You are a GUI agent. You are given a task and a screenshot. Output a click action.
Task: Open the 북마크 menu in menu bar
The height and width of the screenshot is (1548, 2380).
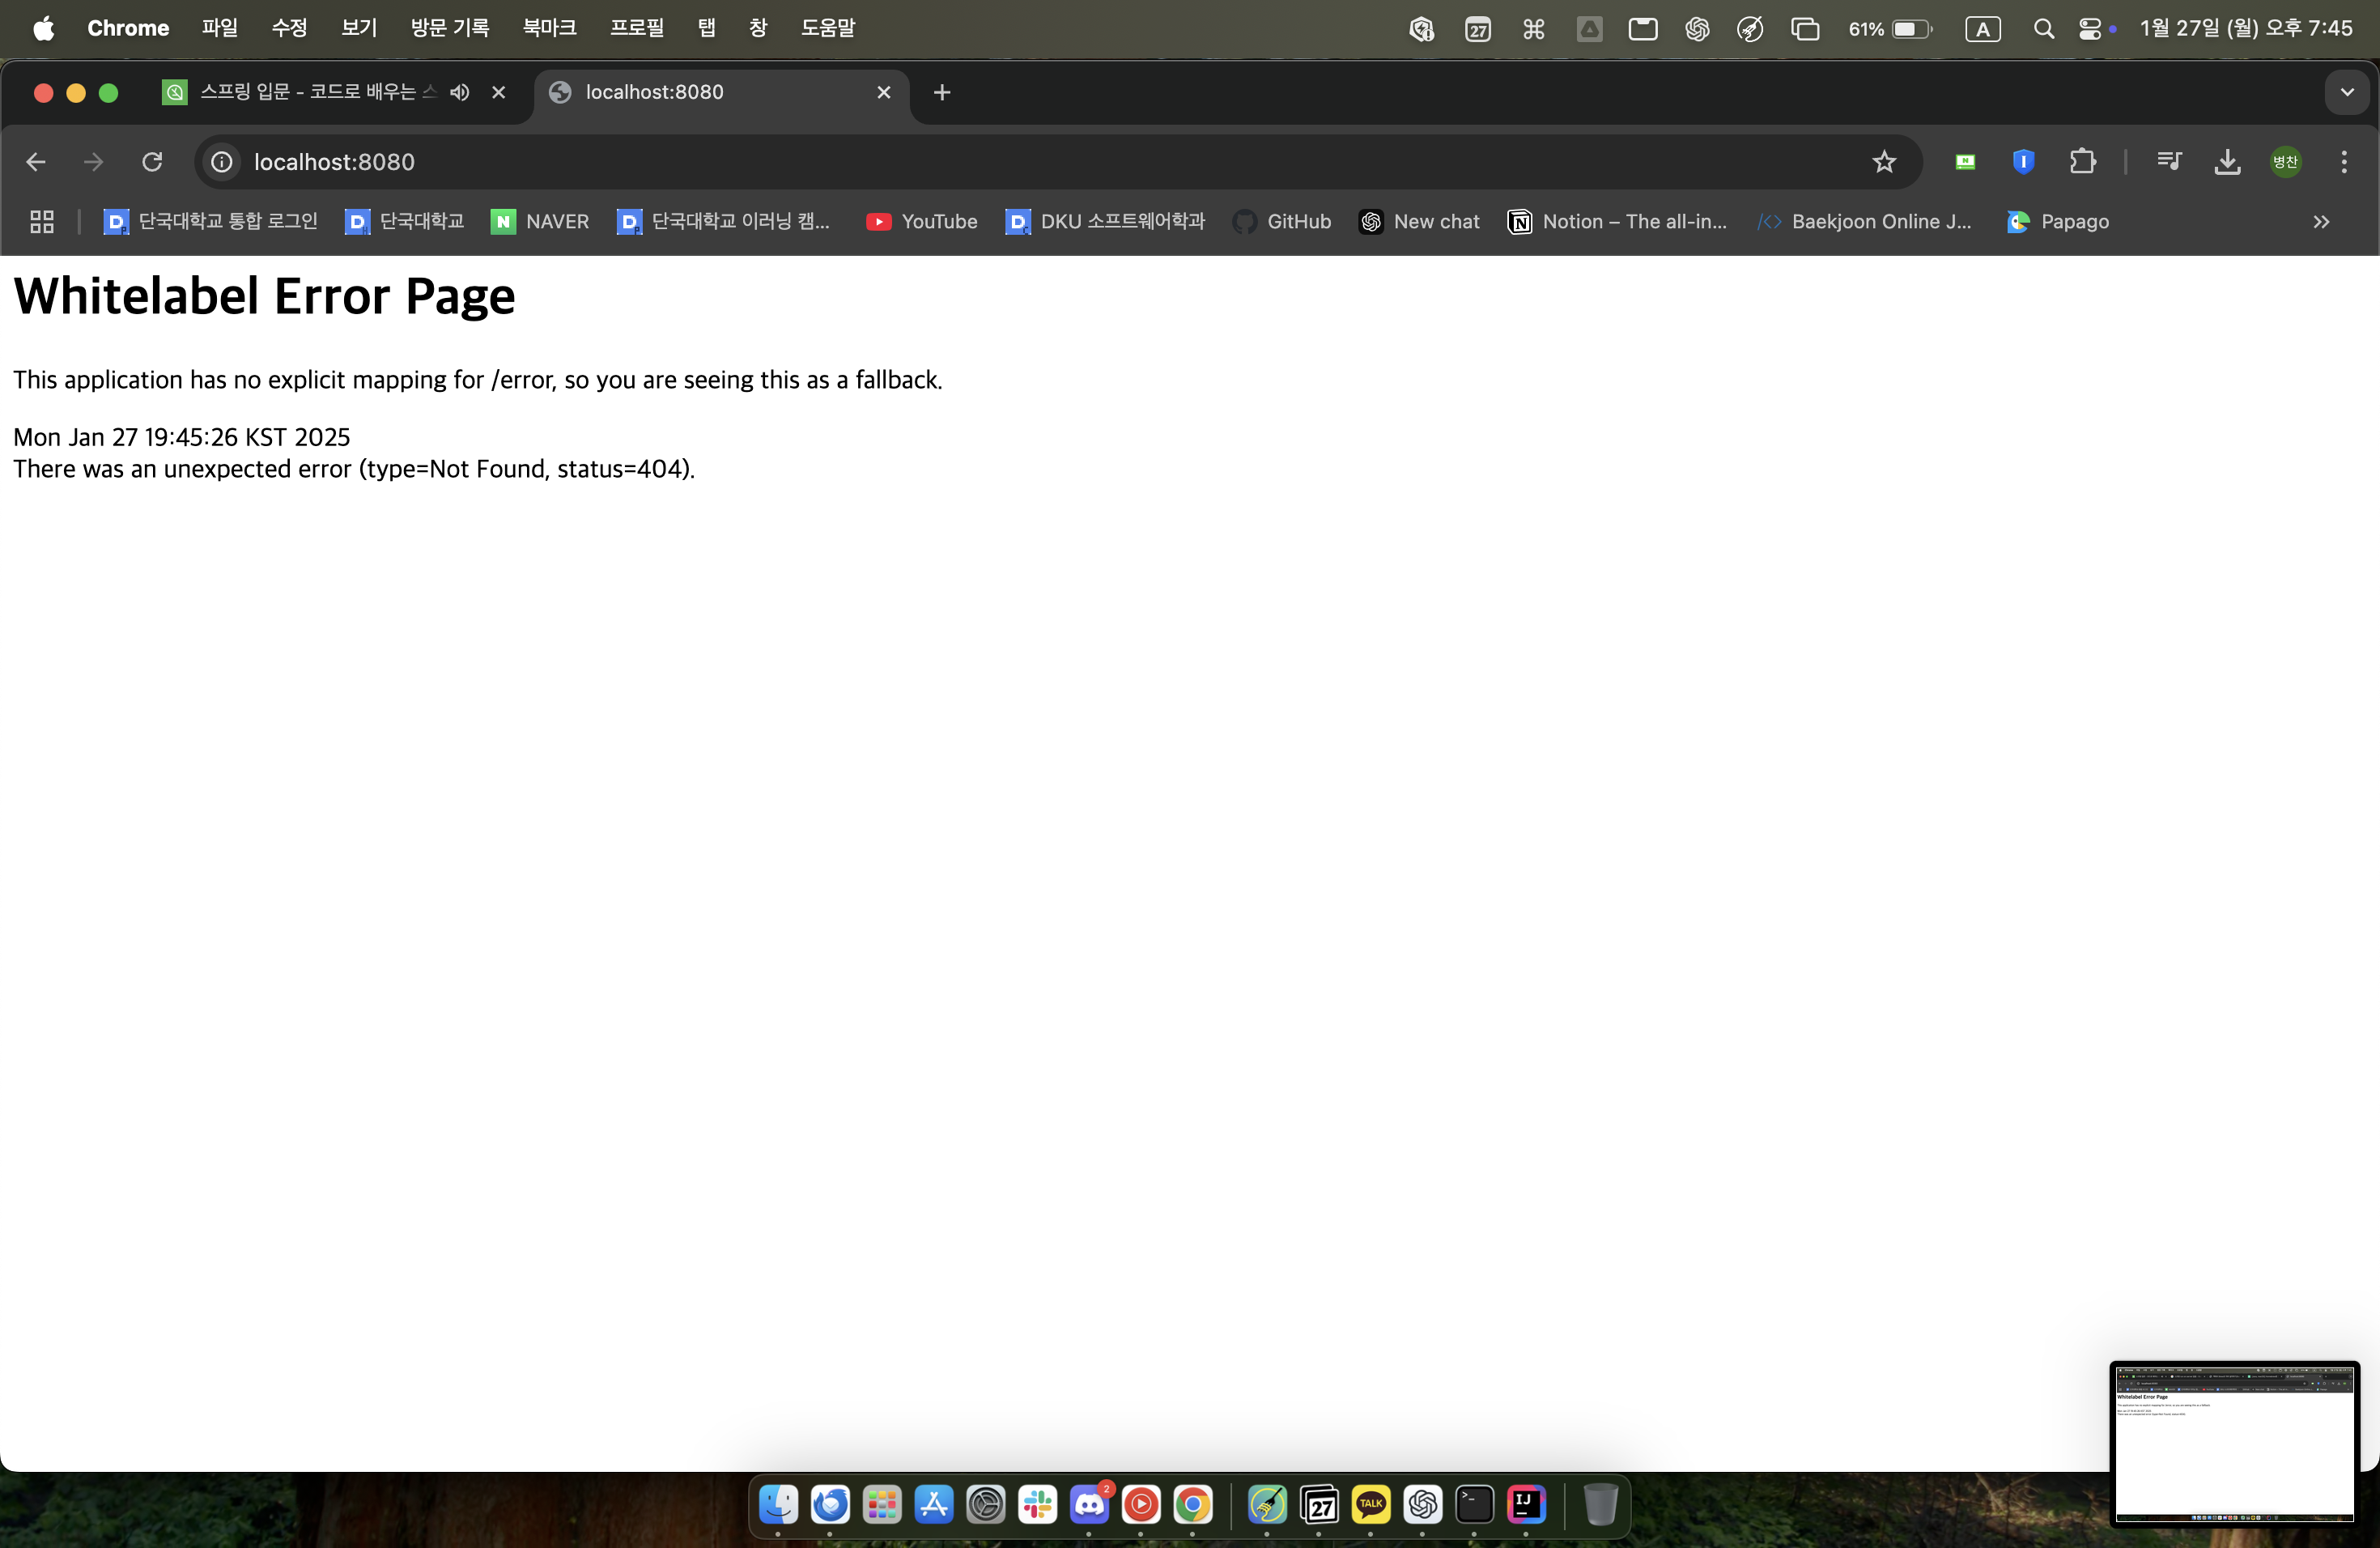tap(549, 28)
